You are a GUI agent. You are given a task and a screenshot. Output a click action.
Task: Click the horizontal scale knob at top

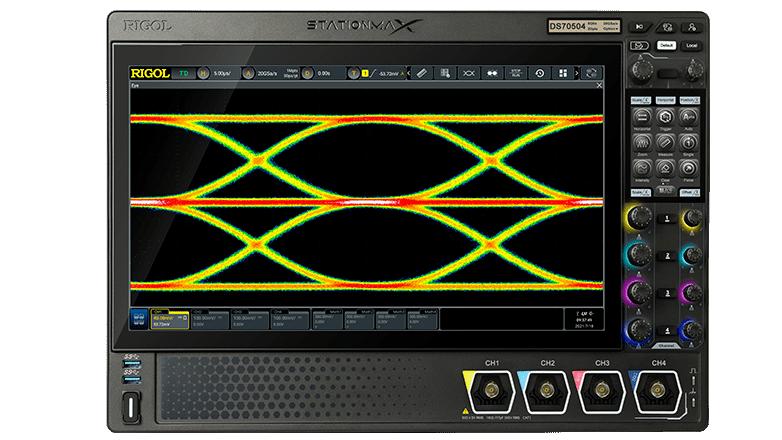tap(642, 70)
